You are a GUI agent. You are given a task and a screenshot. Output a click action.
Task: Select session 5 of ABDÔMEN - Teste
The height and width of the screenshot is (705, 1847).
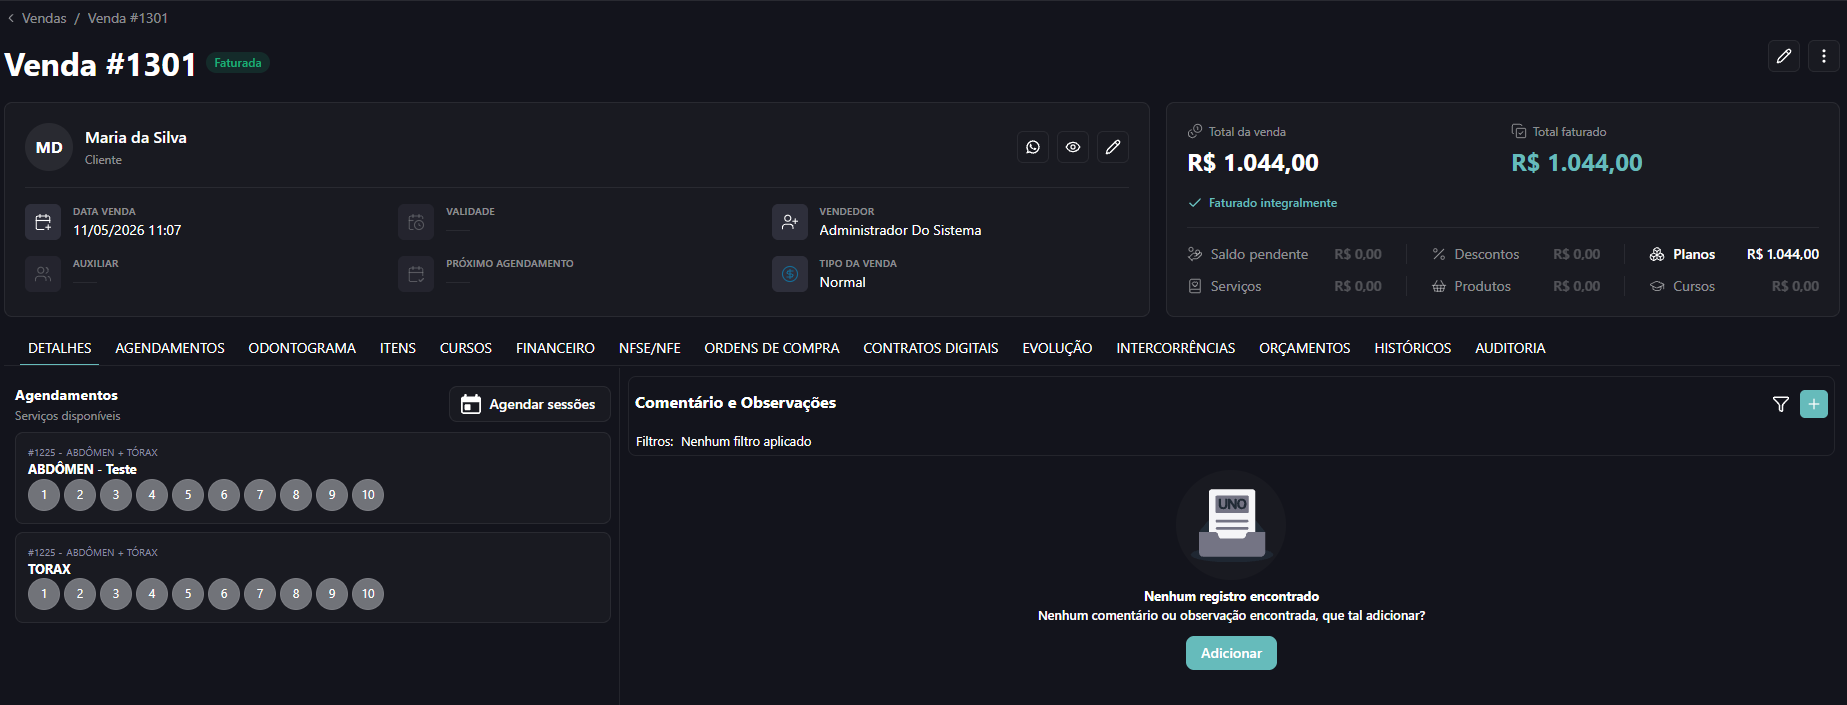[x=188, y=495]
